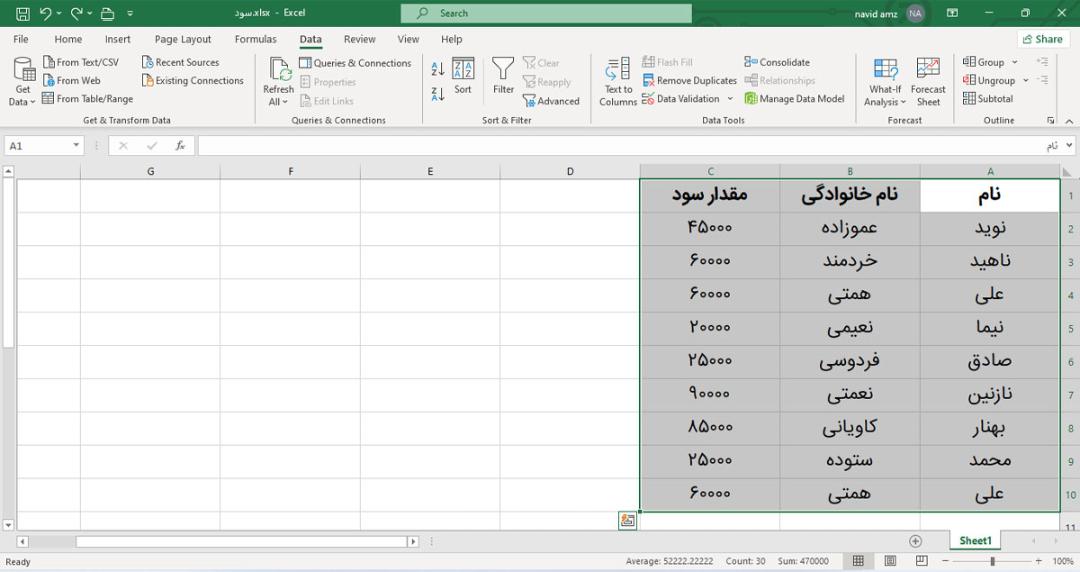This screenshot has width=1080, height=572.
Task: Click the Search box in title bar
Action: (x=546, y=13)
